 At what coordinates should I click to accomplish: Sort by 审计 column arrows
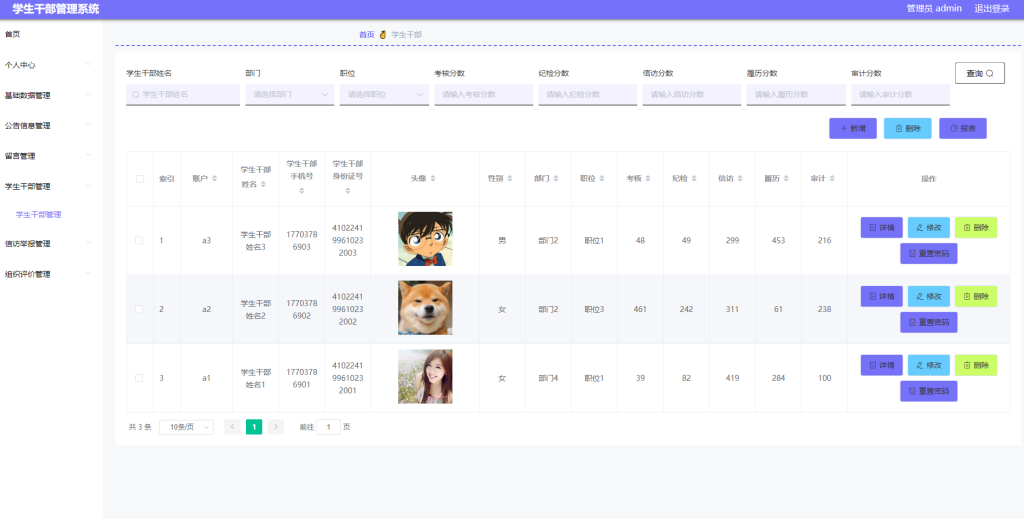pyautogui.click(x=832, y=179)
